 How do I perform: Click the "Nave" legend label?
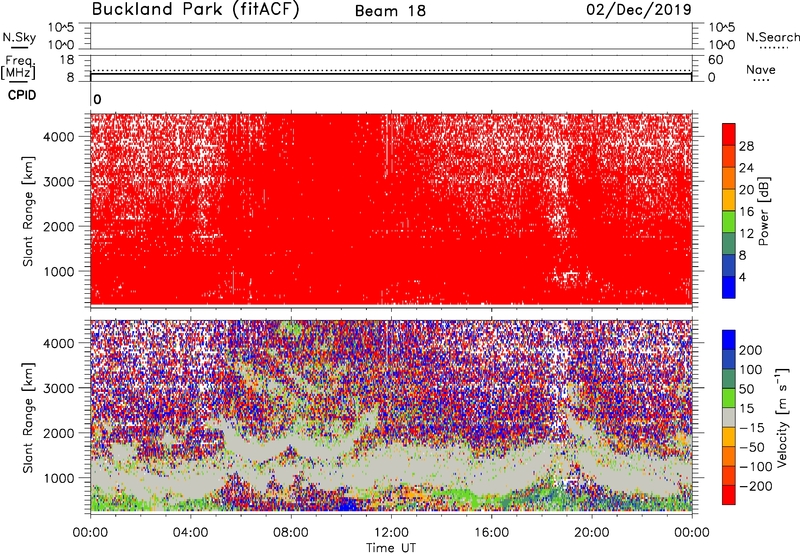[x=760, y=69]
